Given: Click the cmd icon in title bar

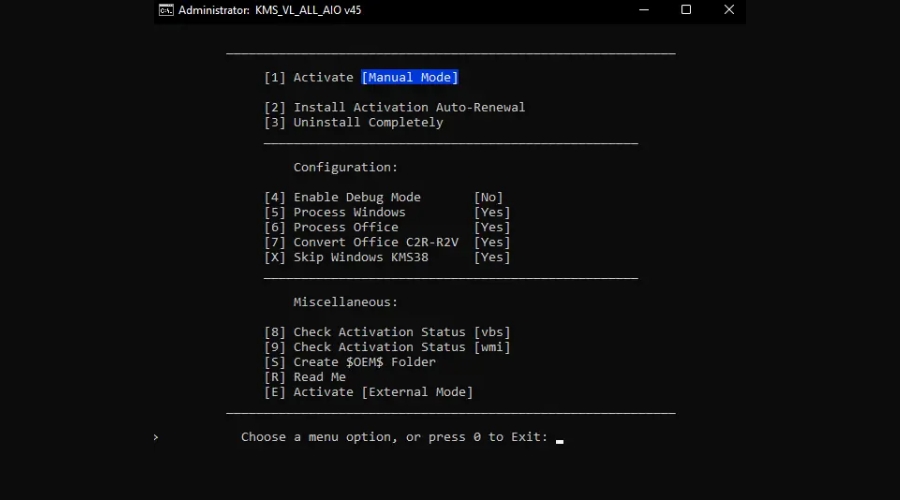Looking at the screenshot, I should (x=166, y=10).
